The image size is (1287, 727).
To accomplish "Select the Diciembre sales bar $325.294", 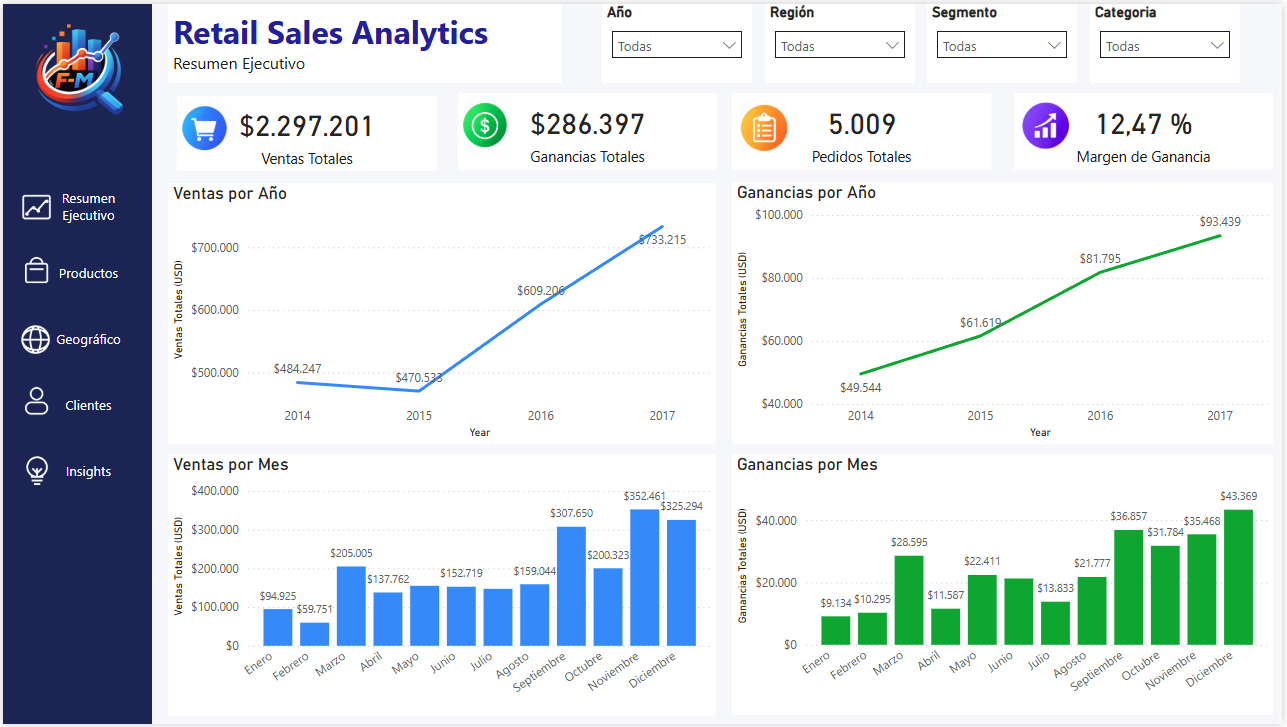I will [681, 583].
